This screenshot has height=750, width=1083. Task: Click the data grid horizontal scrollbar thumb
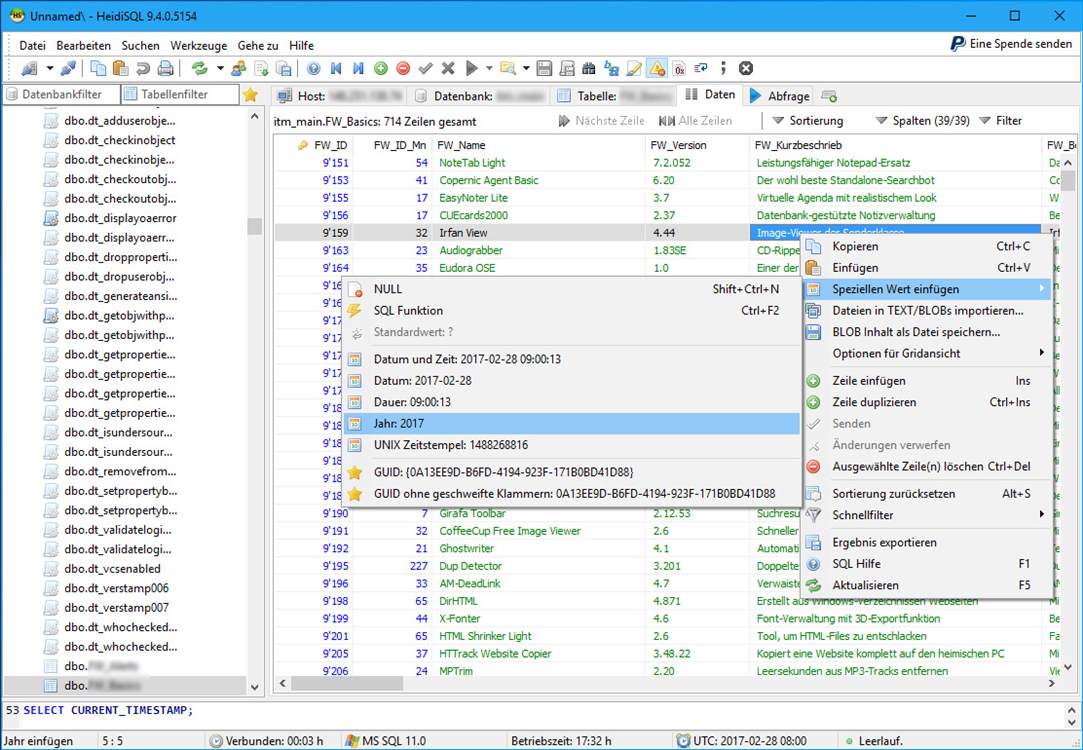[x=347, y=683]
